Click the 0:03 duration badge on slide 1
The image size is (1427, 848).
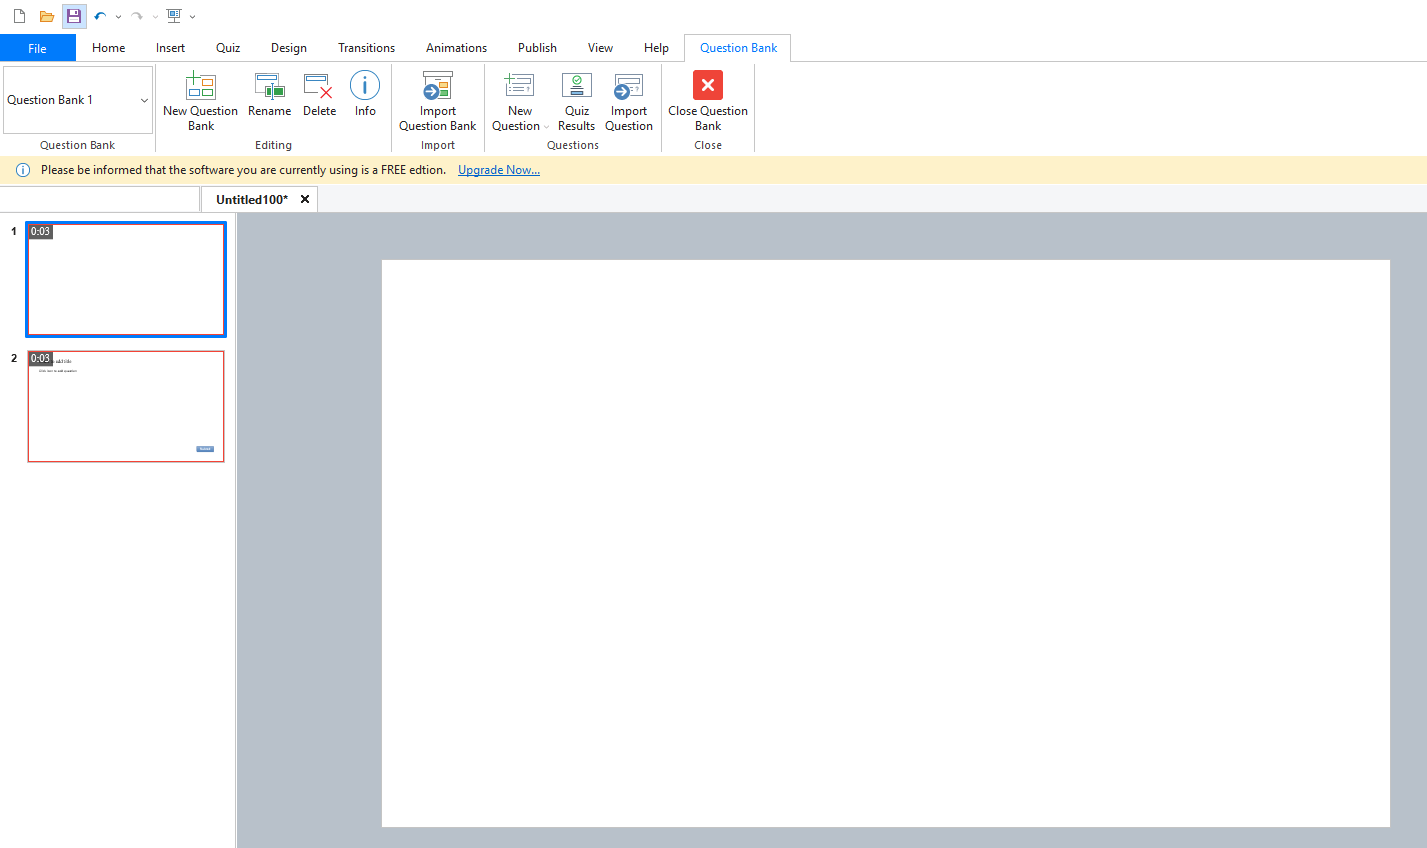tap(40, 231)
